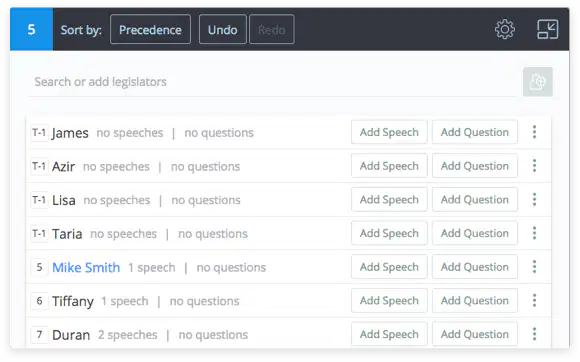The height and width of the screenshot is (362, 580).
Task: Click the blue number 5 counter badge
Action: pyautogui.click(x=31, y=29)
